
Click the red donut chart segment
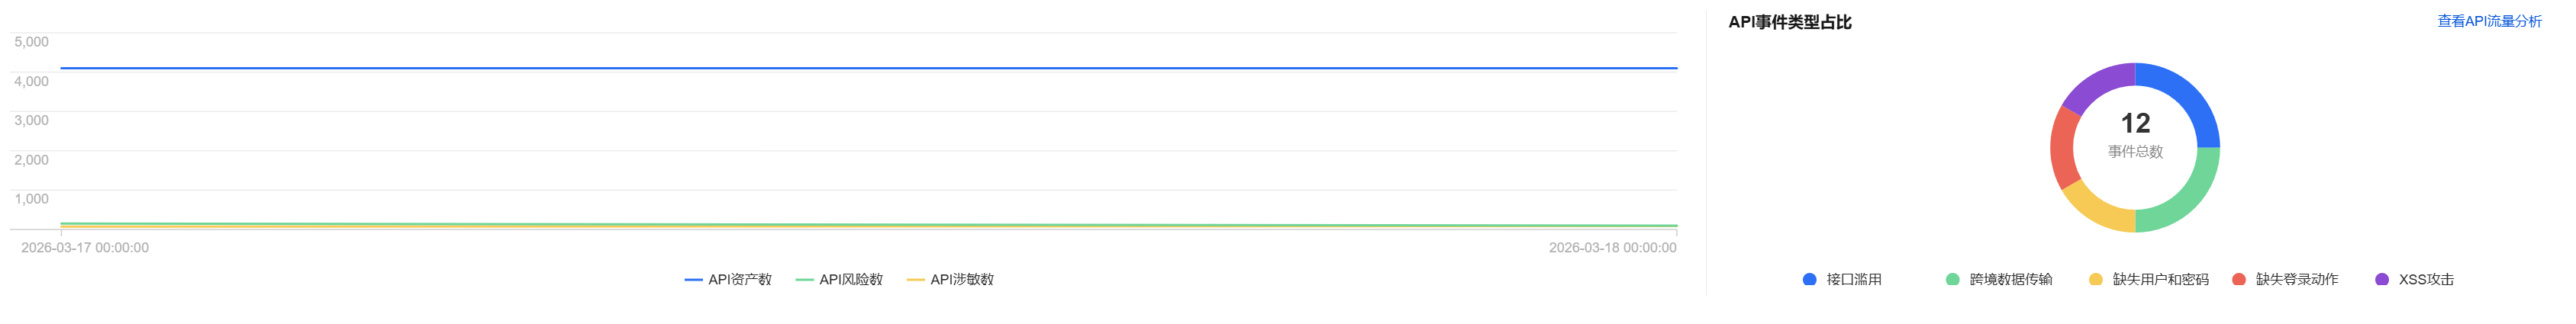tap(2063, 148)
